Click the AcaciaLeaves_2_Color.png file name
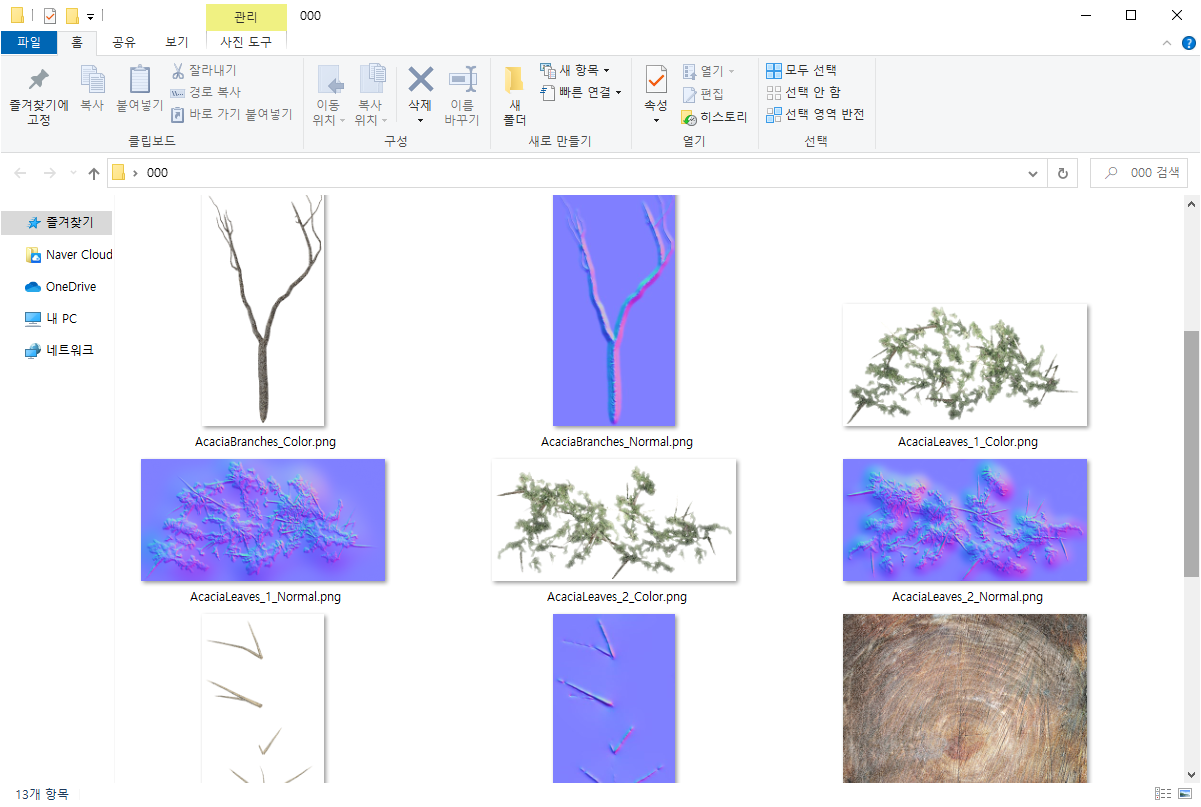This screenshot has width=1201, height=807. [617, 597]
